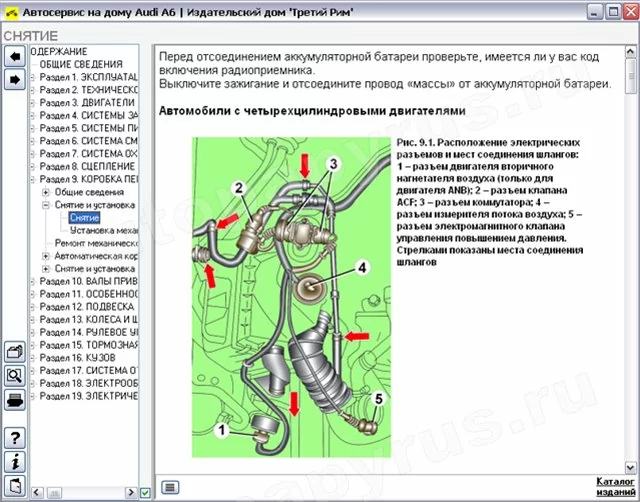Click the tree pane horizontal scrollbar thumb

(x=53, y=493)
